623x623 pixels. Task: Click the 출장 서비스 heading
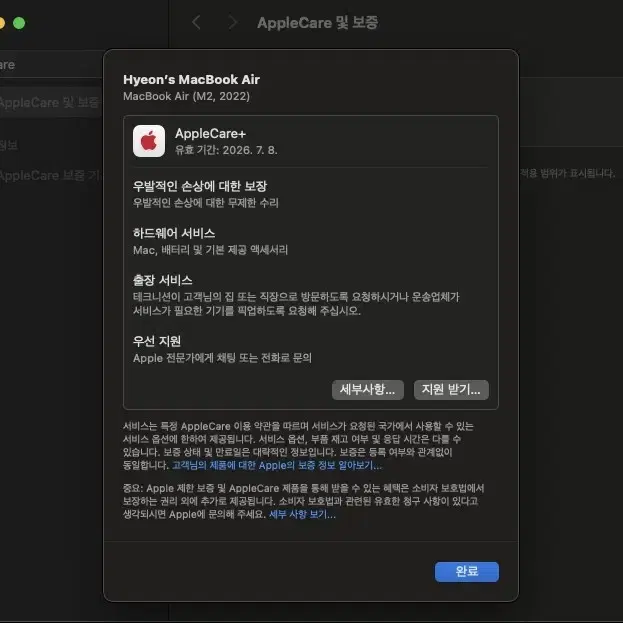point(163,280)
